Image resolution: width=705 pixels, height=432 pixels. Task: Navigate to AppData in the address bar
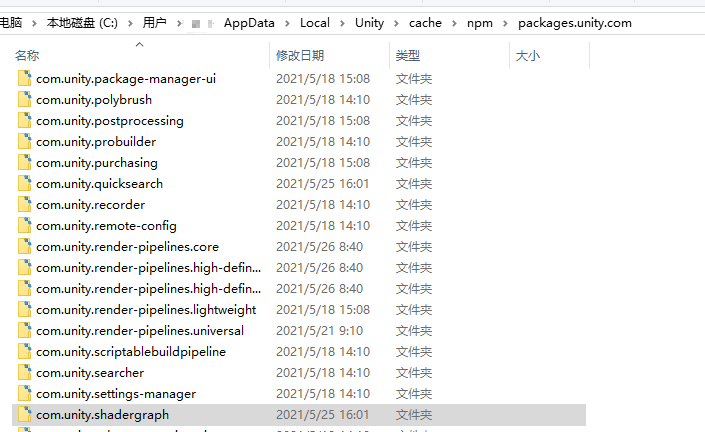(x=249, y=22)
